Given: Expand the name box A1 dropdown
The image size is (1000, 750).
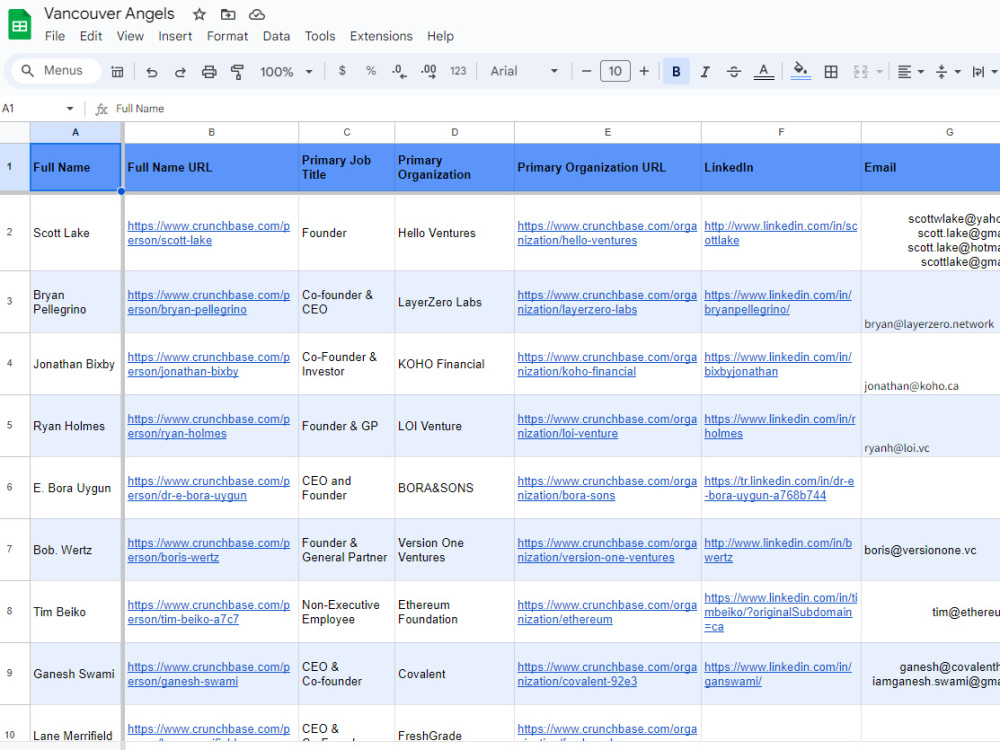Looking at the screenshot, I should (70, 108).
